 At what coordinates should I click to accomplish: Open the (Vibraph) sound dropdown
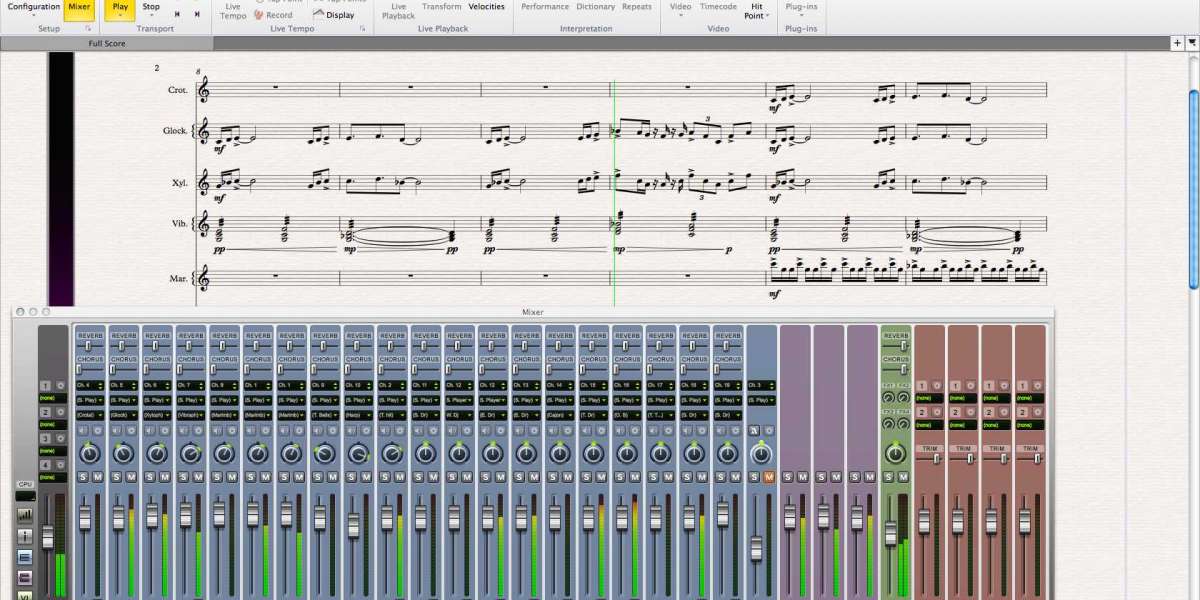click(x=191, y=414)
